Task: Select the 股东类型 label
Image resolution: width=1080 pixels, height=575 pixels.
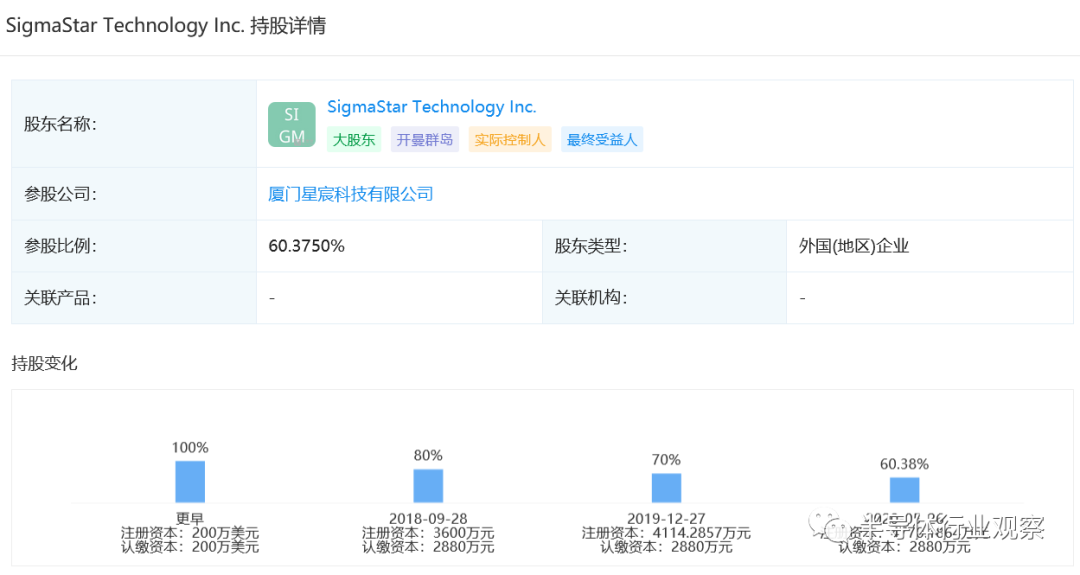Action: (x=591, y=246)
